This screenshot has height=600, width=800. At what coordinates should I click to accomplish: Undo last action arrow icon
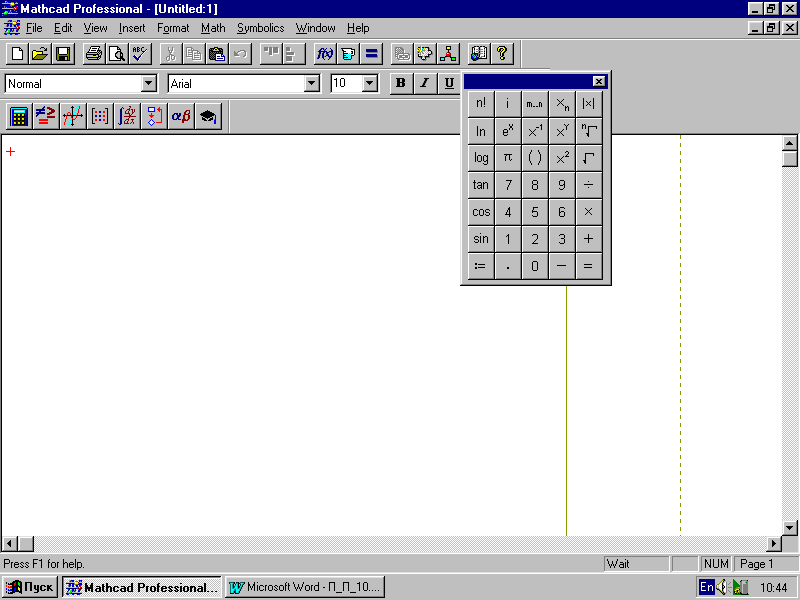(x=240, y=54)
